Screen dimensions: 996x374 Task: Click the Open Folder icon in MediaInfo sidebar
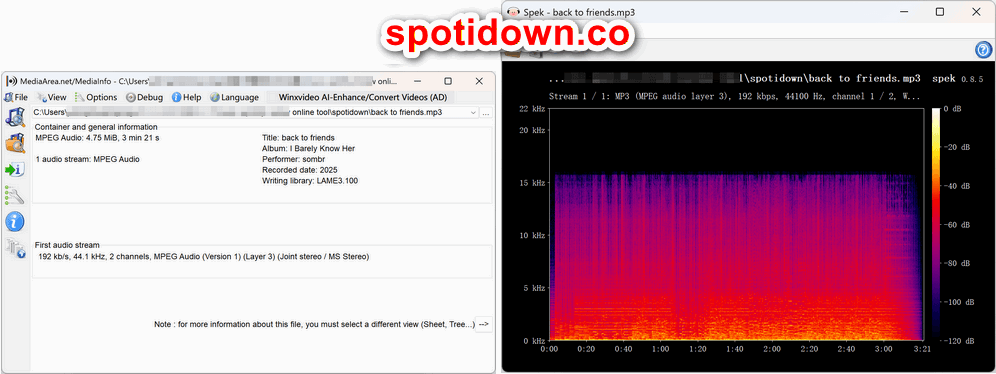[15, 144]
